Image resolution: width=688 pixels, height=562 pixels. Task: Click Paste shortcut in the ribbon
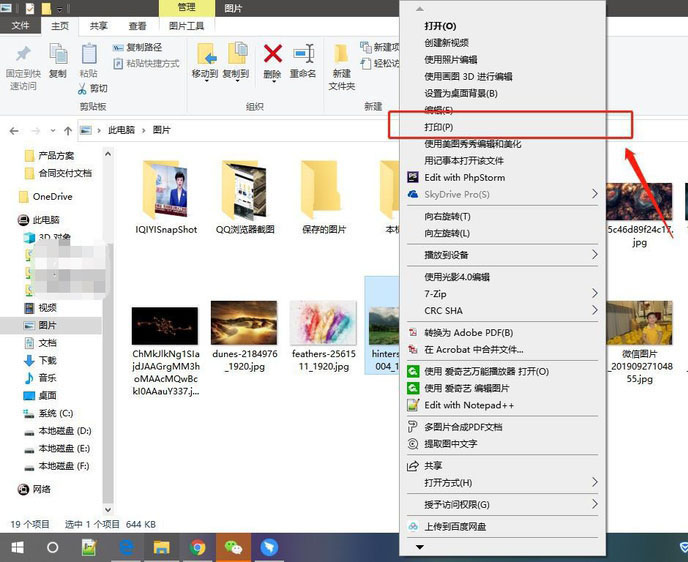pos(146,64)
